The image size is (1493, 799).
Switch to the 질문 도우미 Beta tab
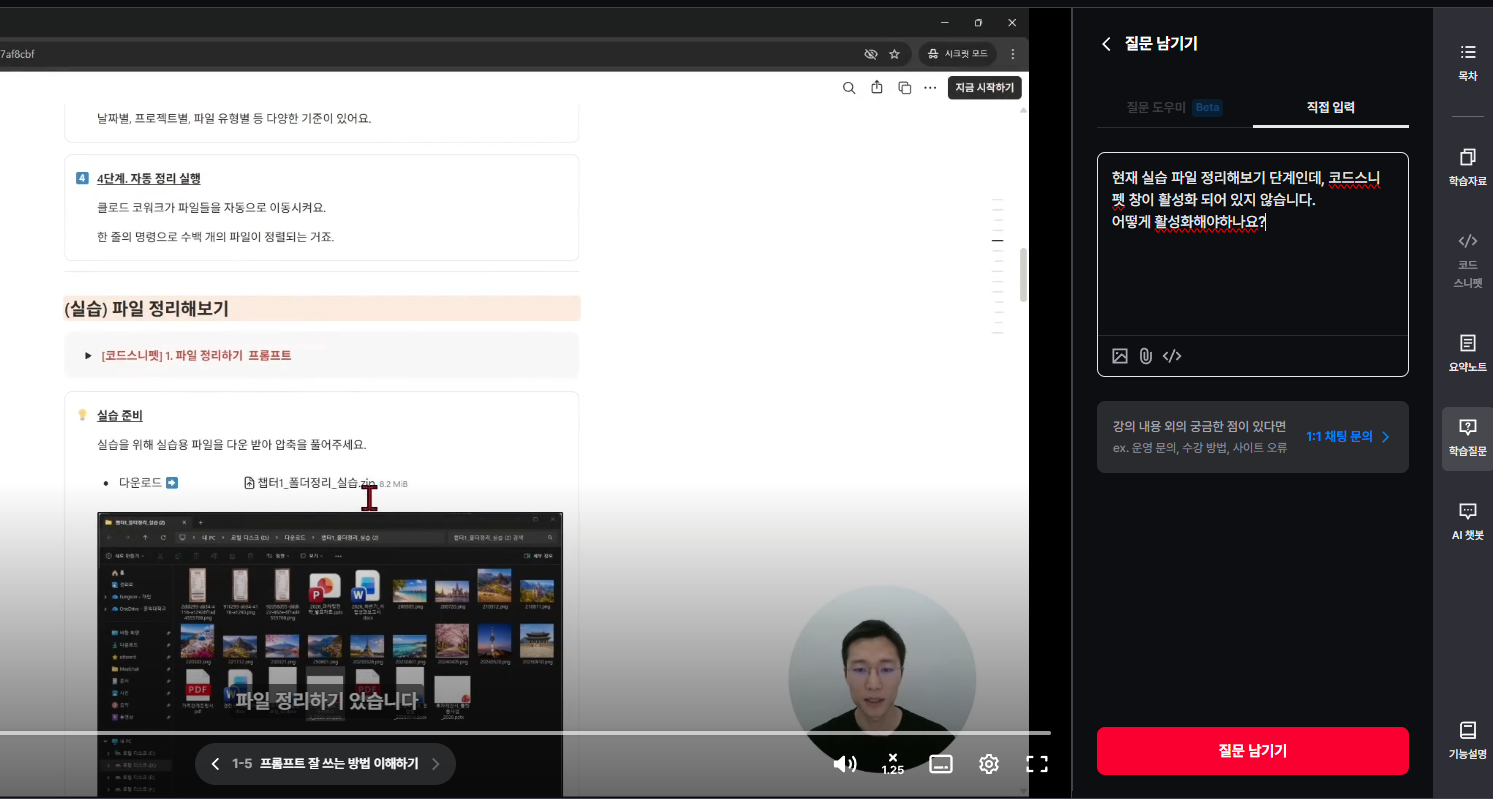point(1174,107)
